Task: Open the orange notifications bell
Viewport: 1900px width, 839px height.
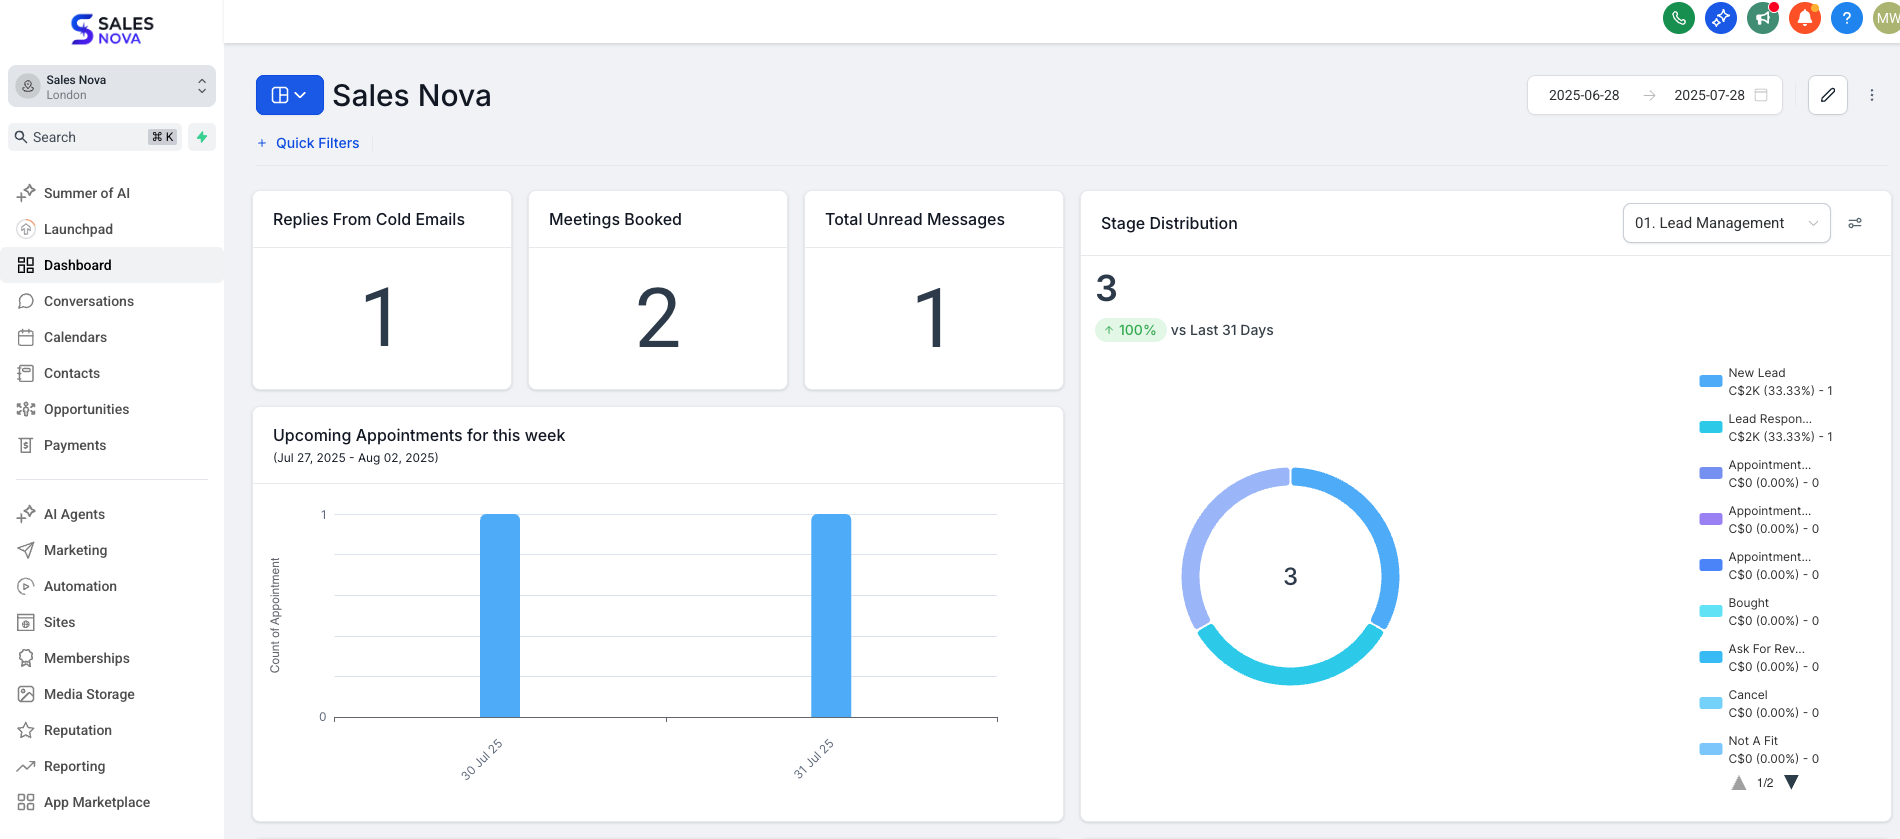Action: pos(1804,18)
